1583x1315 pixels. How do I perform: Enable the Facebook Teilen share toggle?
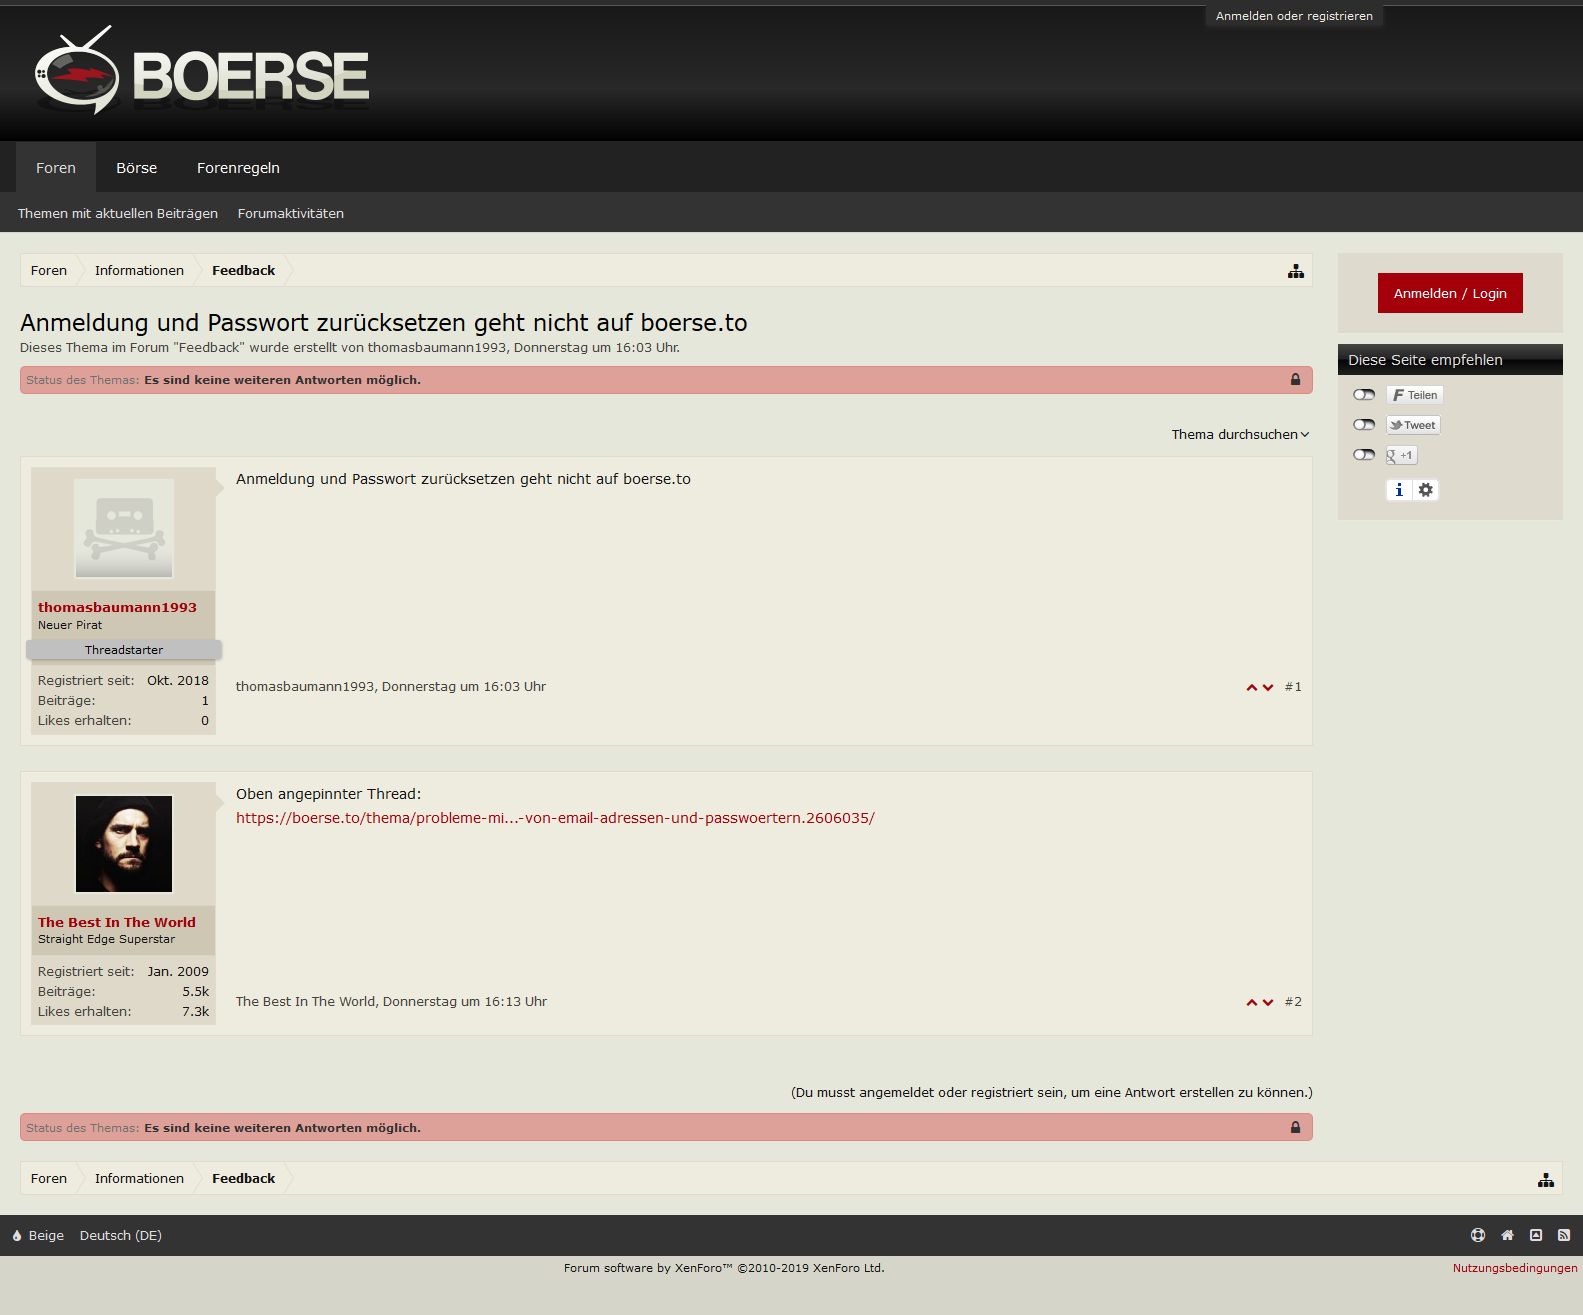pos(1364,395)
